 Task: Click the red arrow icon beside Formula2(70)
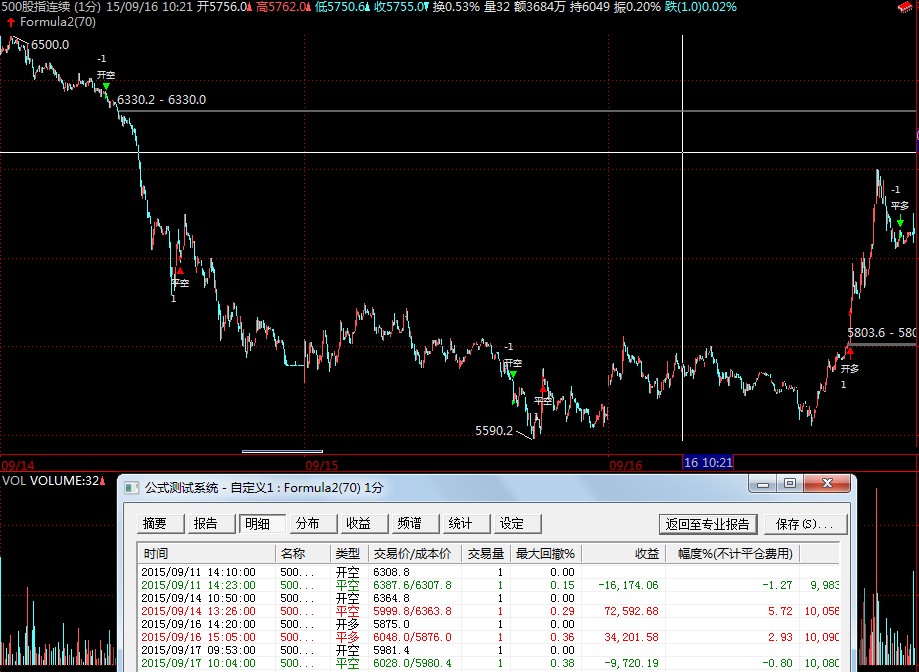click(x=10, y=20)
